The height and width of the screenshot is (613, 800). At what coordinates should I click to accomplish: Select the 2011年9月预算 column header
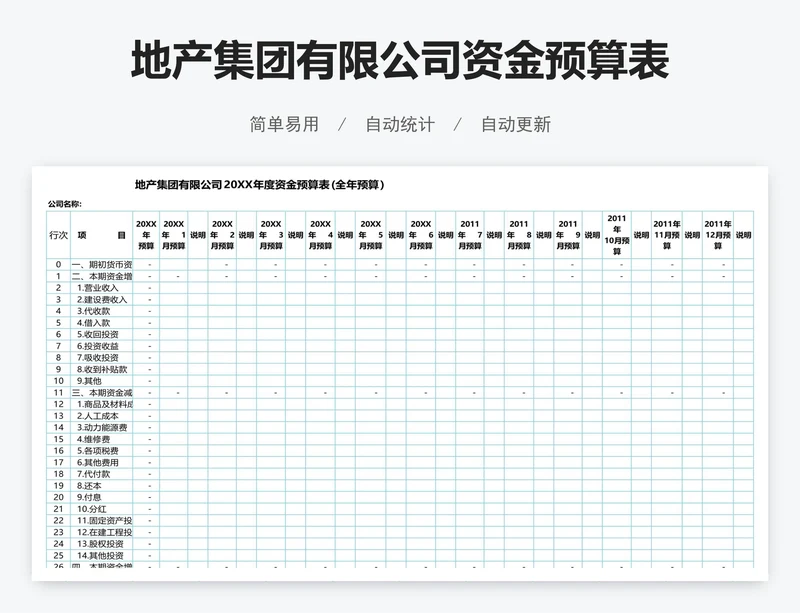click(567, 235)
